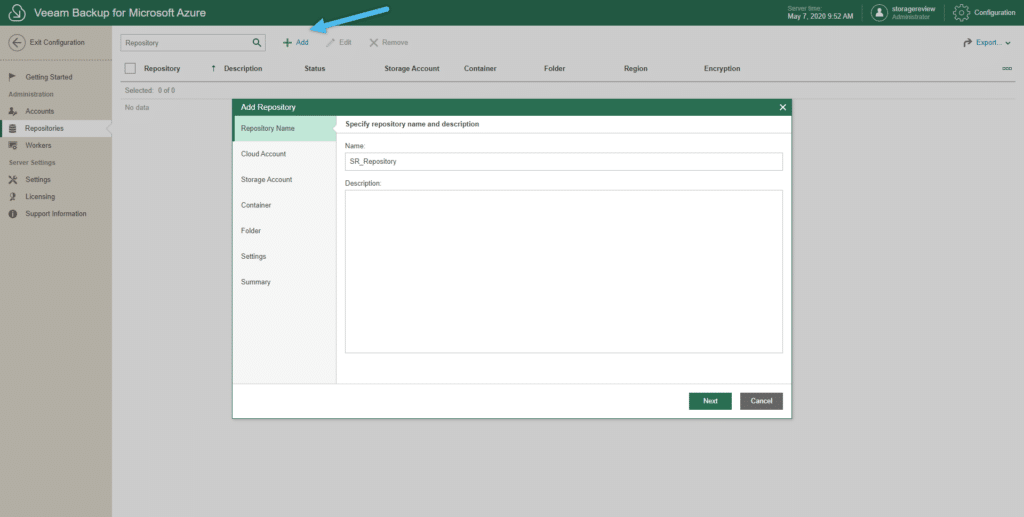The width and height of the screenshot is (1024, 517).
Task: Click the Next button
Action: pos(710,401)
